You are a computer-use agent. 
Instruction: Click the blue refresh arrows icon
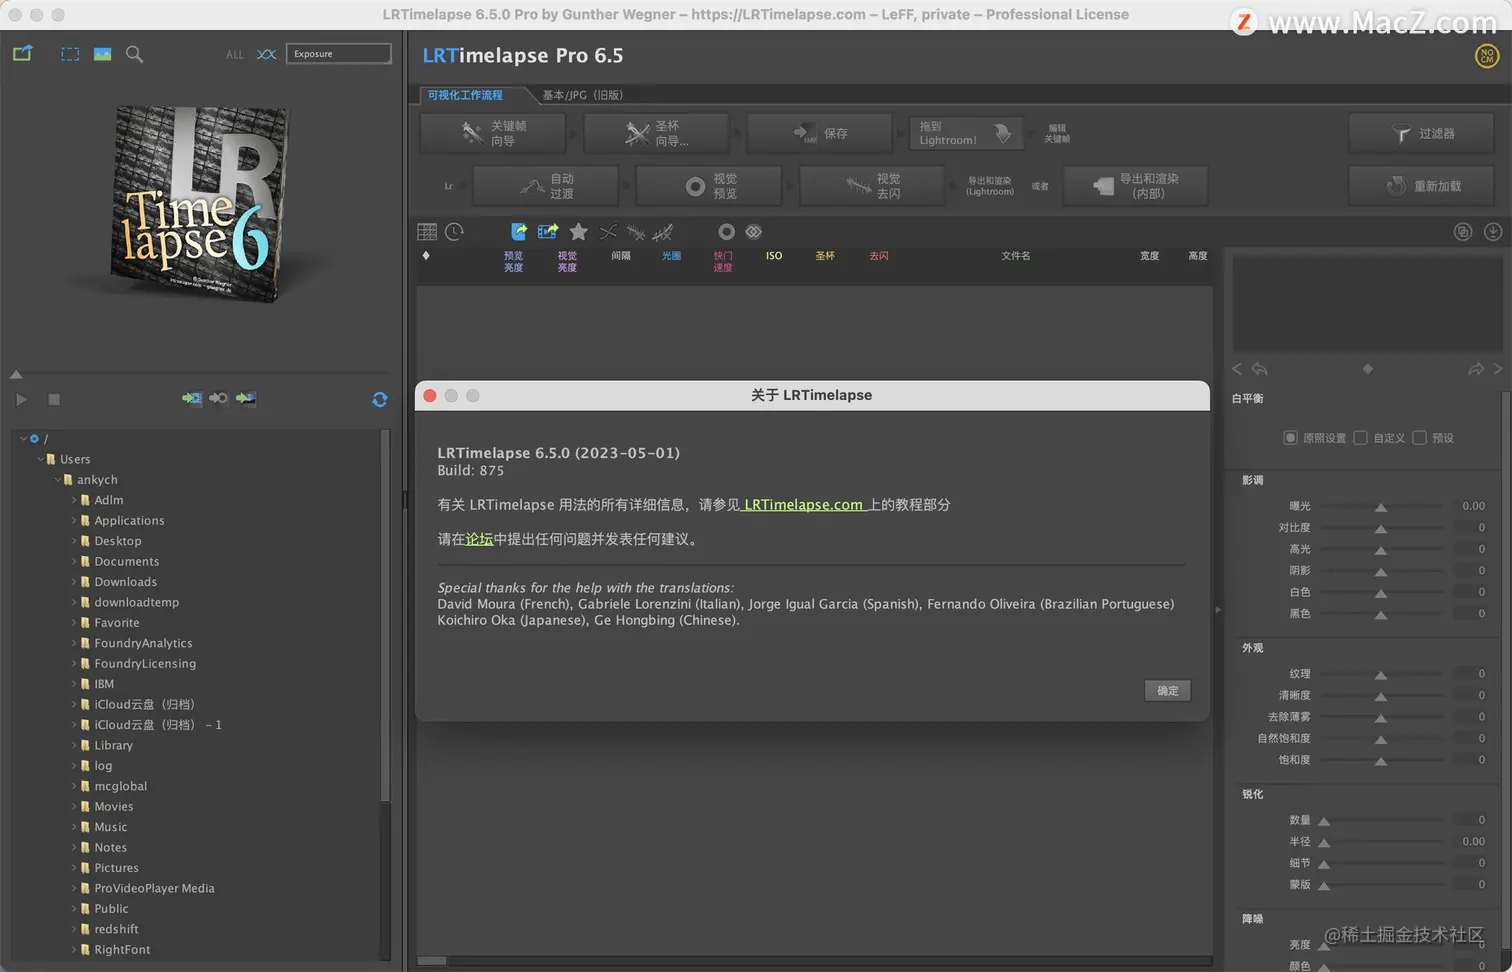coord(380,399)
